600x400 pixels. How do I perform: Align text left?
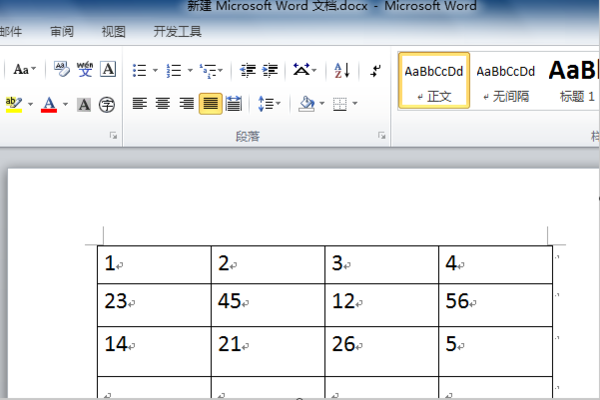[x=140, y=103]
